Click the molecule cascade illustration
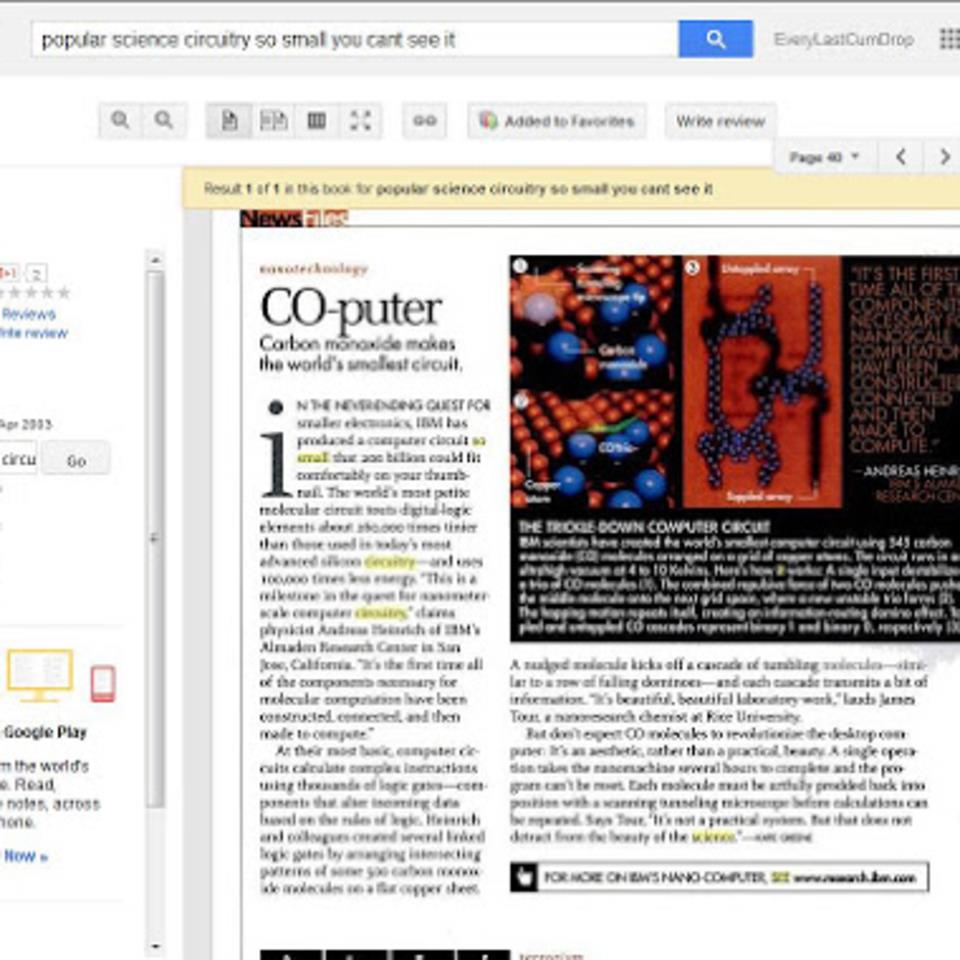 762,382
